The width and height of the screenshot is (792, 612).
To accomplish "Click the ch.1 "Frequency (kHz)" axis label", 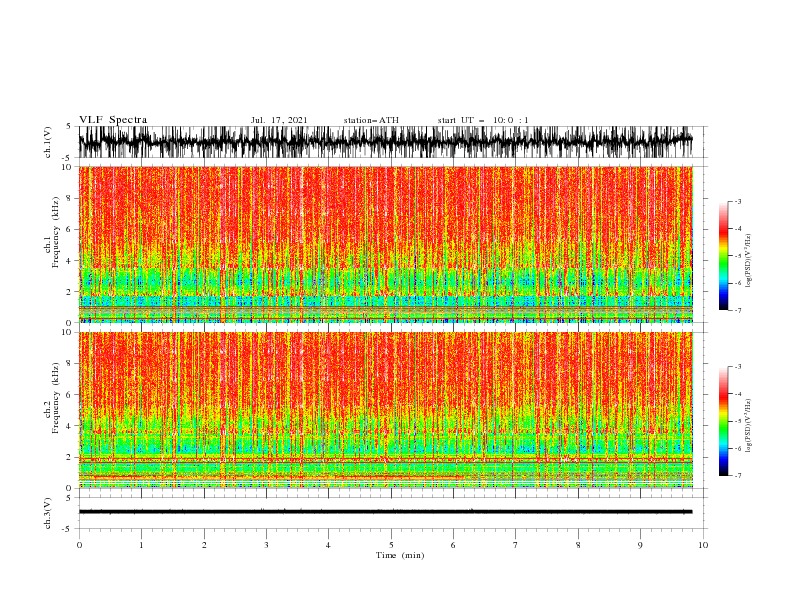I will 56,232.
